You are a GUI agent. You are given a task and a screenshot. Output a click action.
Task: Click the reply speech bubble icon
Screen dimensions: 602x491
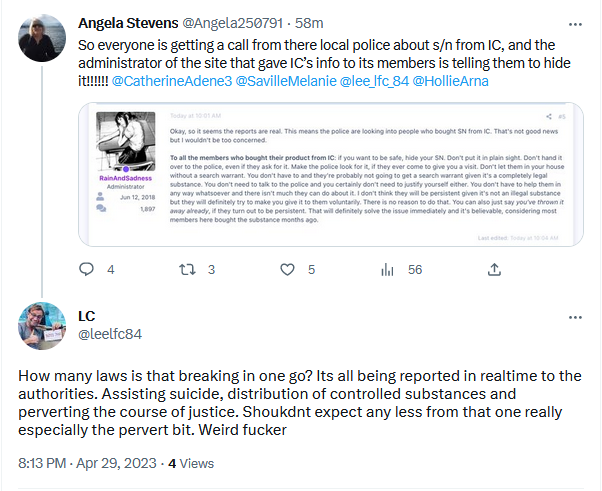coord(86,269)
